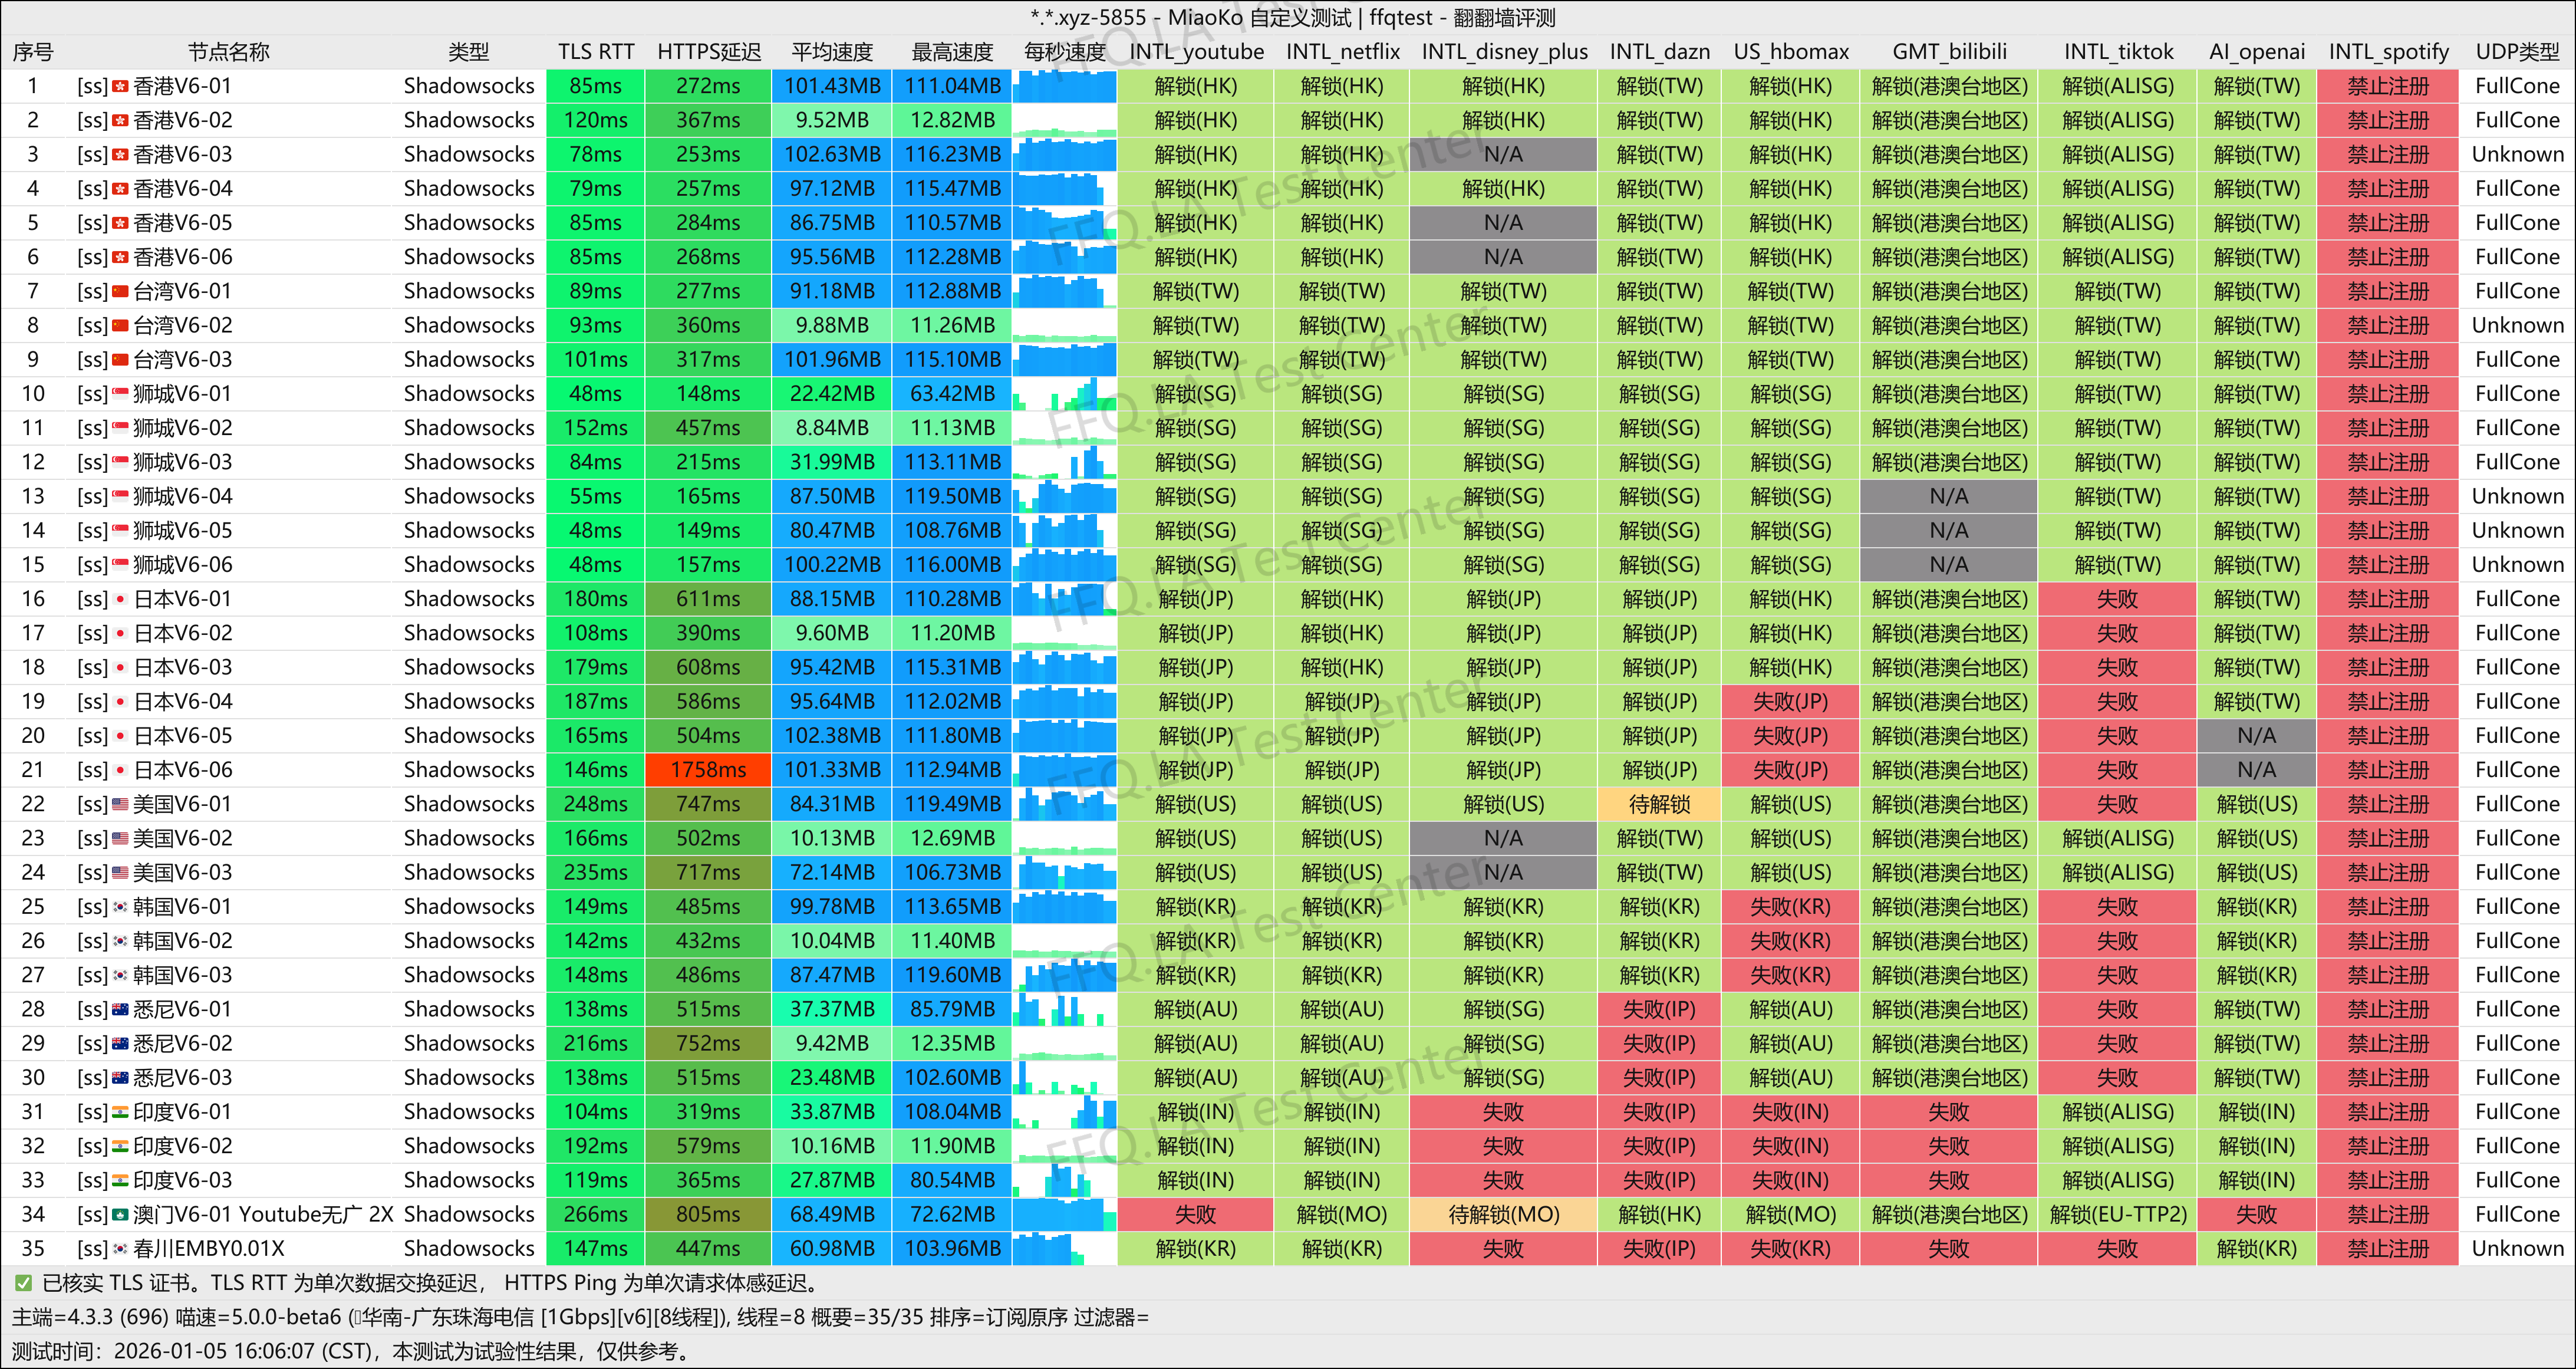Viewport: 2576px width, 1369px height.
Task: Click the green TLS verified checkmark
Action: click(x=23, y=1283)
